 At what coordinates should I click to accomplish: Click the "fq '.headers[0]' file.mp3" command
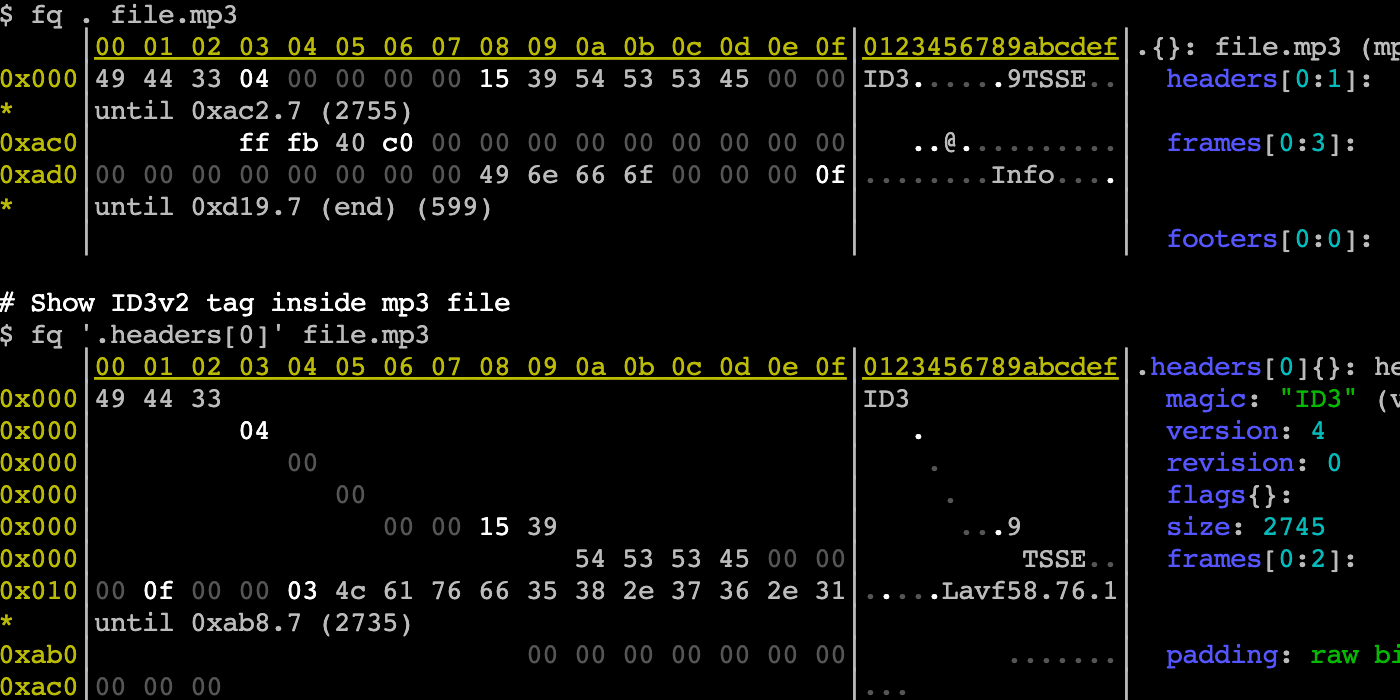tap(215, 335)
